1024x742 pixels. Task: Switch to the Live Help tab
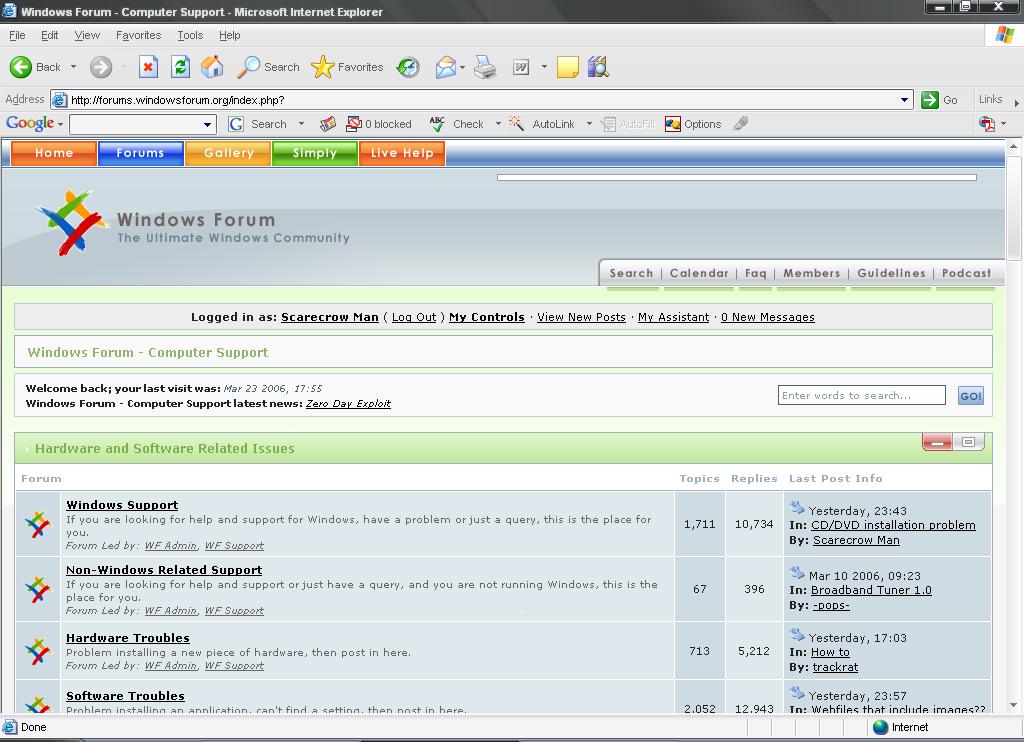(402, 153)
